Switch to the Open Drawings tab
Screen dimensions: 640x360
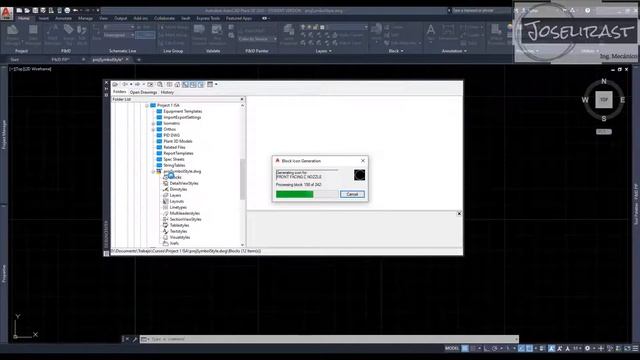click(143, 92)
